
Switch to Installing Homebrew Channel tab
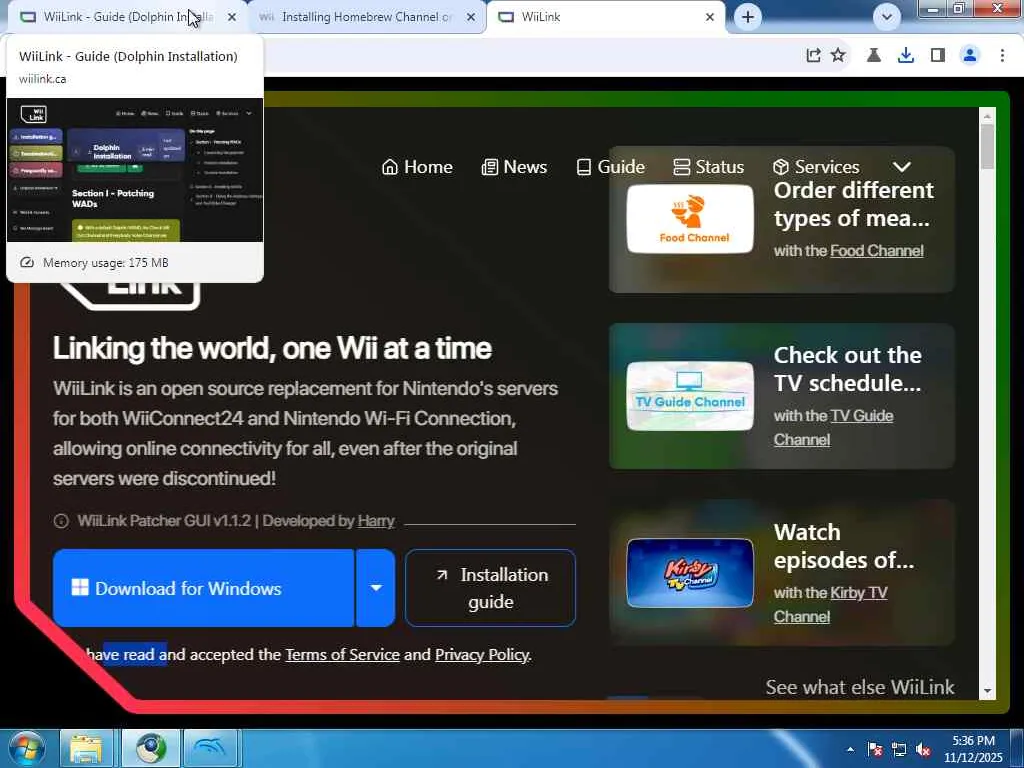(366, 17)
